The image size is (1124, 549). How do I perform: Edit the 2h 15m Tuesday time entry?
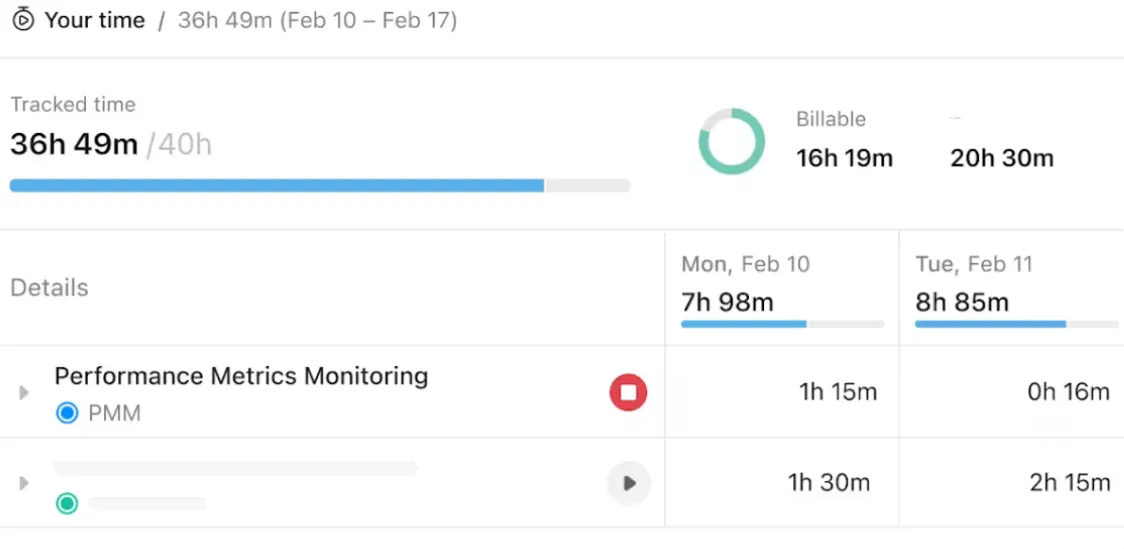coord(1070,483)
